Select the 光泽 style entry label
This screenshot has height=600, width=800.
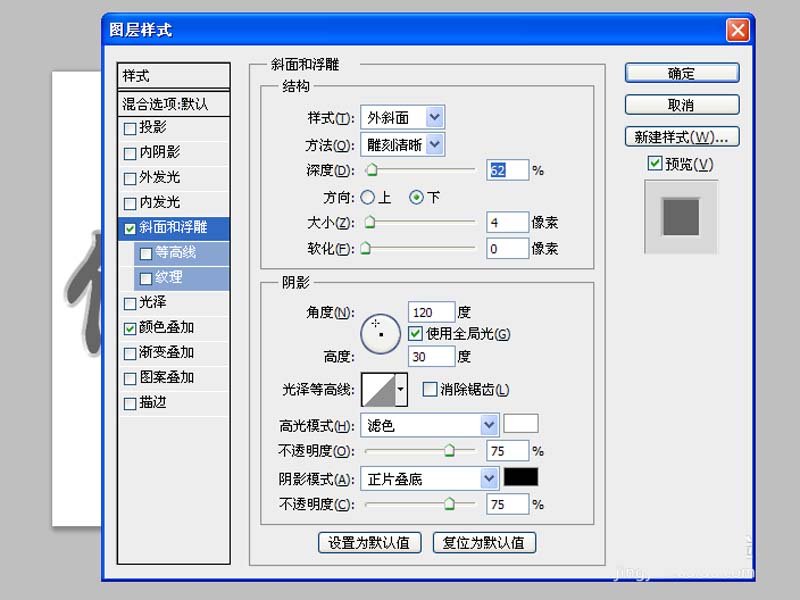coord(153,302)
